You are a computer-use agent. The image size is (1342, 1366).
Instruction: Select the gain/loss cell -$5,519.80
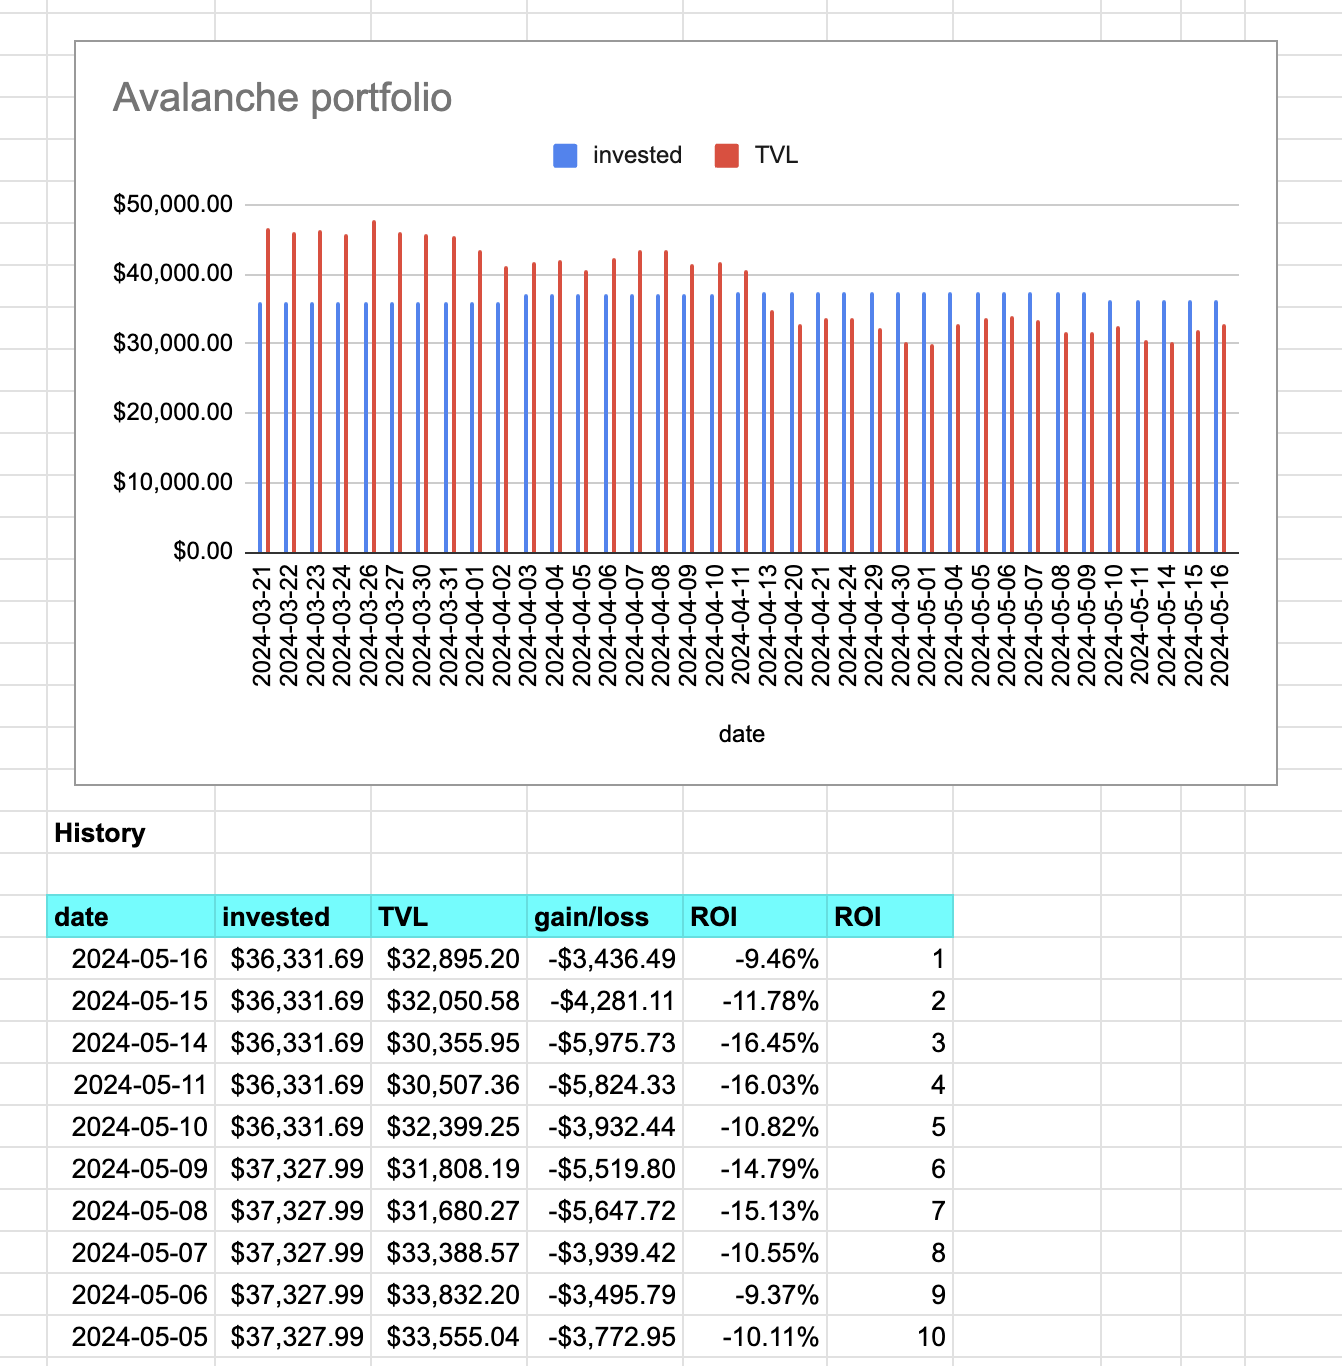pos(605,1169)
